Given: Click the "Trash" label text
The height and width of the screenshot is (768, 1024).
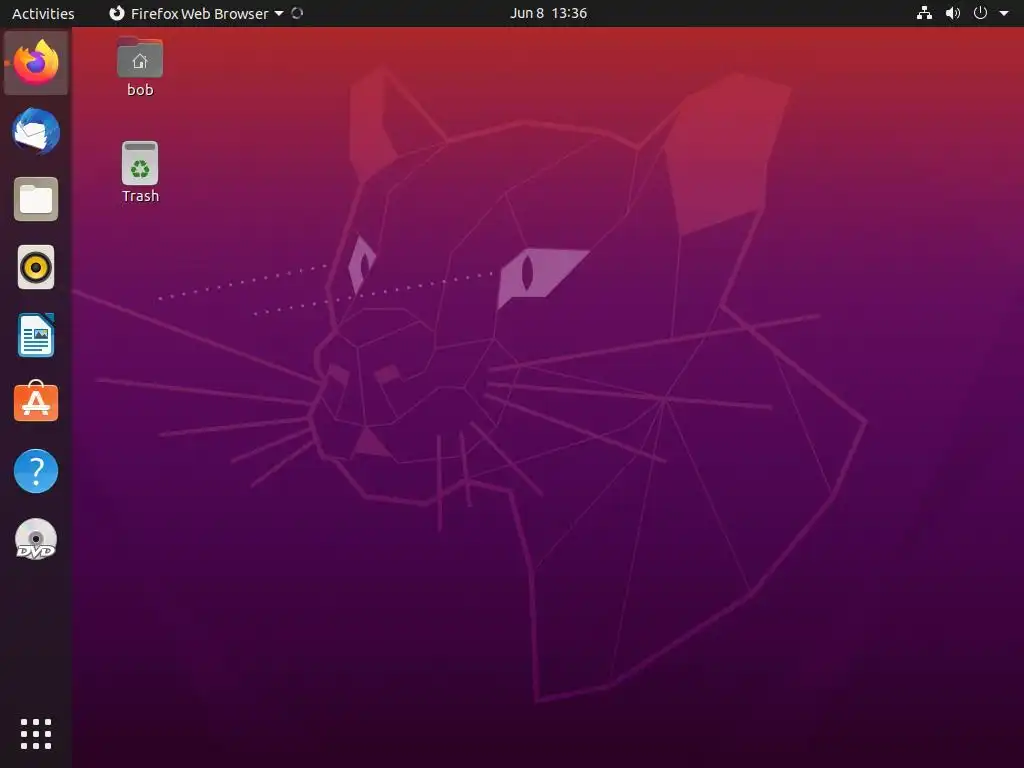Looking at the screenshot, I should pos(140,196).
